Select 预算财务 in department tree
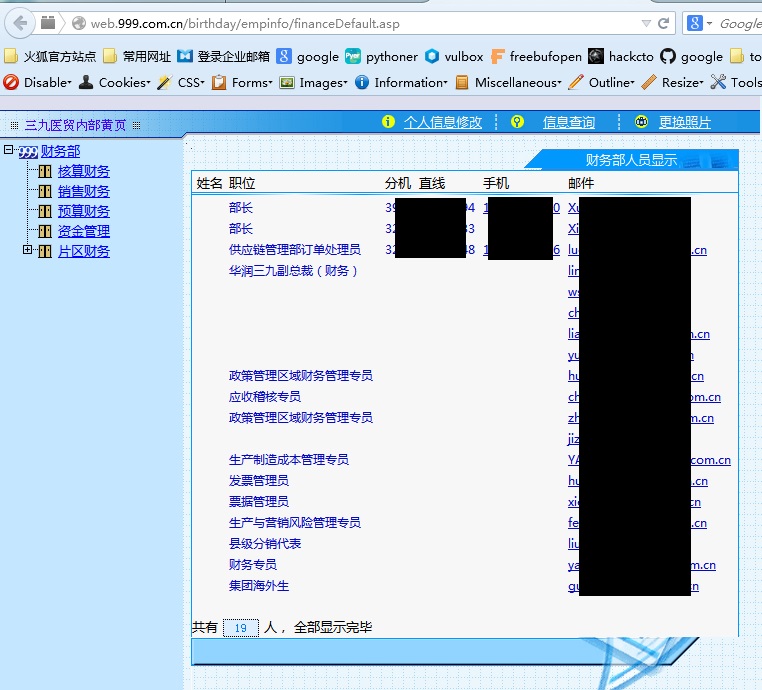 pyautogui.click(x=84, y=211)
